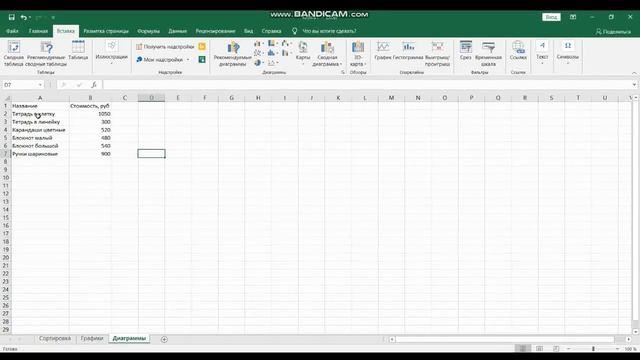Click the Redo arrow icon
This screenshot has width=640, height=360.
[38, 17]
